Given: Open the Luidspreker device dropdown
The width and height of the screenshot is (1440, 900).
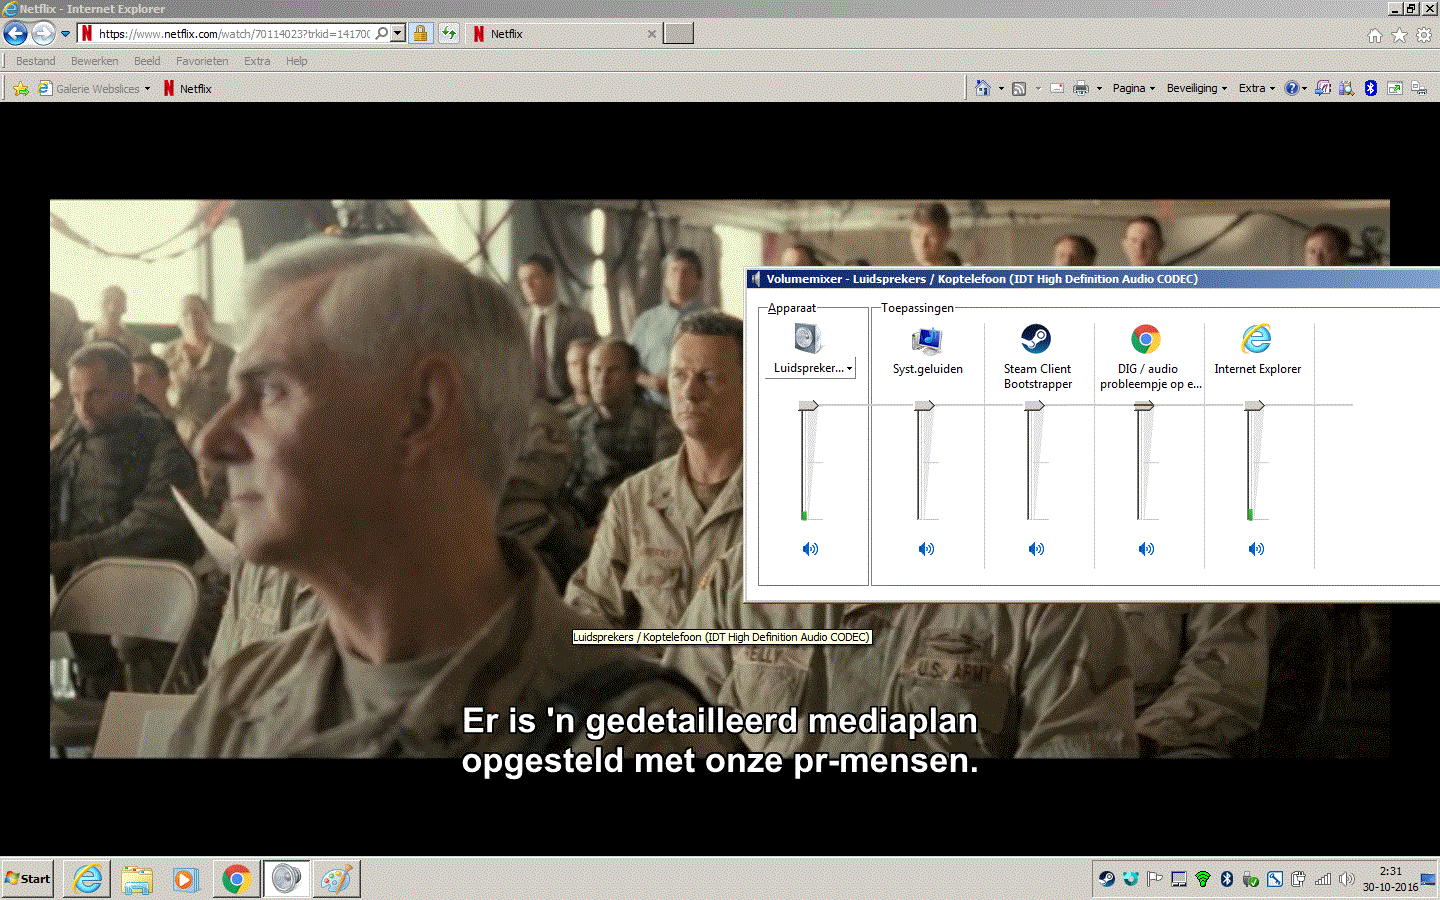Looking at the screenshot, I should coord(813,368).
